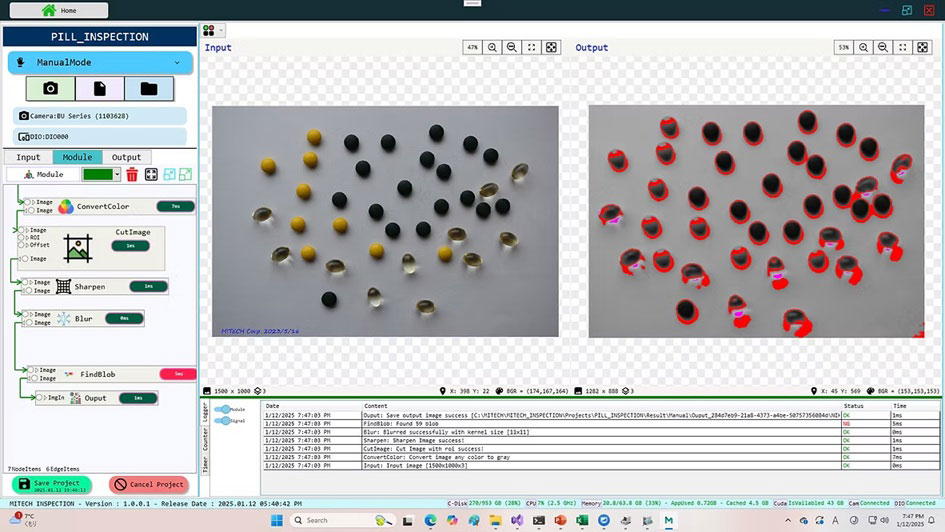This screenshot has height=532, width=945.
Task: Click the camera capture button
Action: click(x=50, y=89)
